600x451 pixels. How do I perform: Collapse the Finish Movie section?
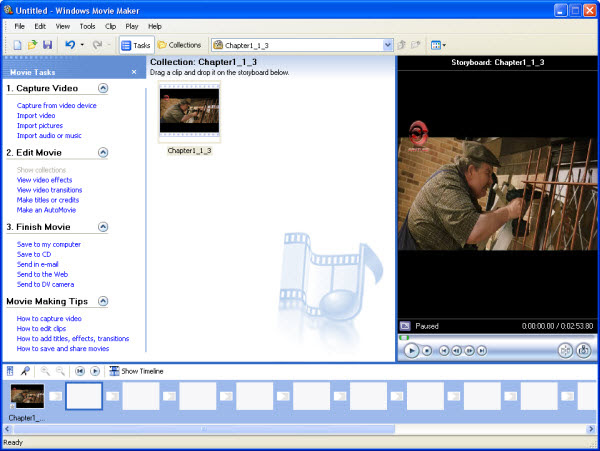coord(103,227)
